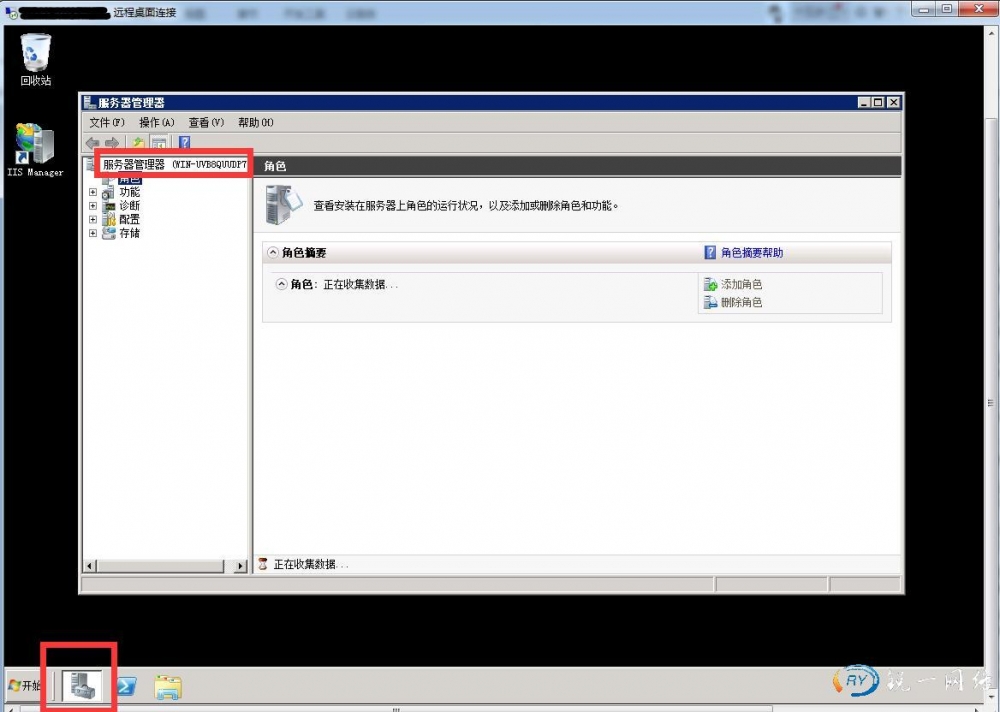Click the 添加角色 link
Screen dimensions: 1000x712
tap(741, 285)
